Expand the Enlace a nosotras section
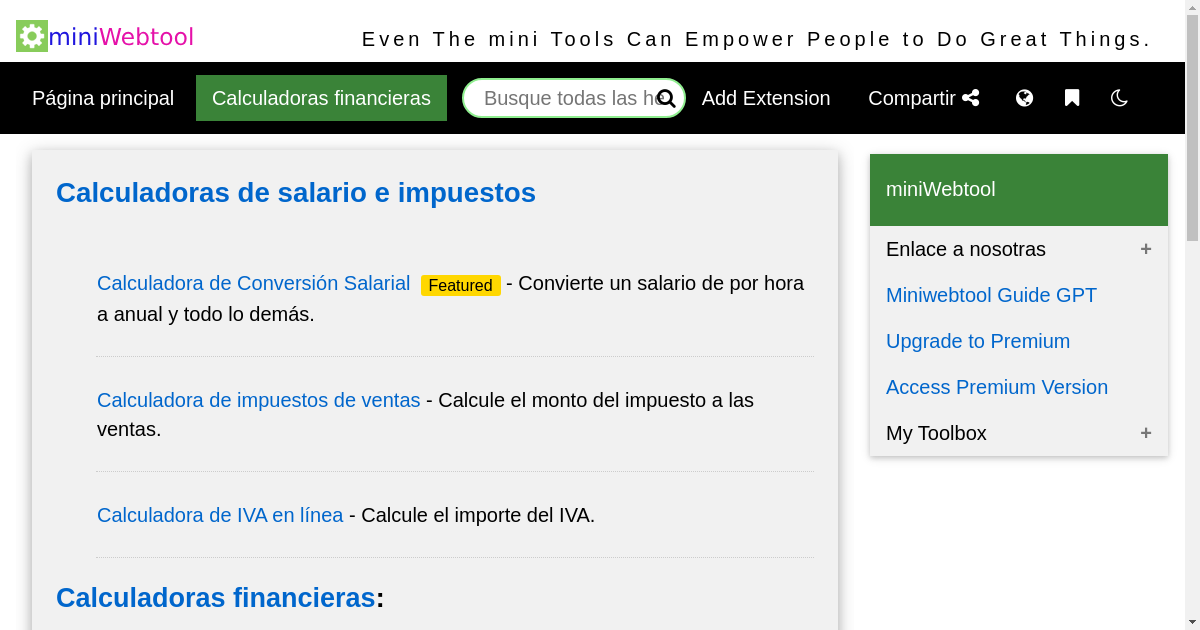The height and width of the screenshot is (630, 1200). [1146, 249]
